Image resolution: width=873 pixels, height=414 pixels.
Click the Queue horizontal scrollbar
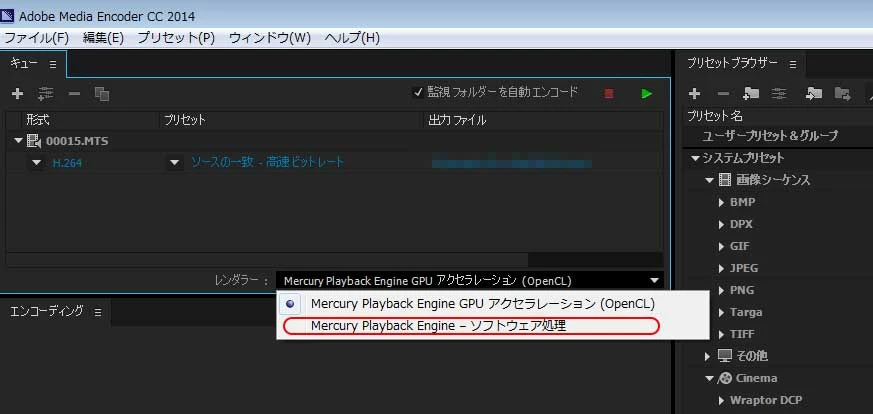267,259
